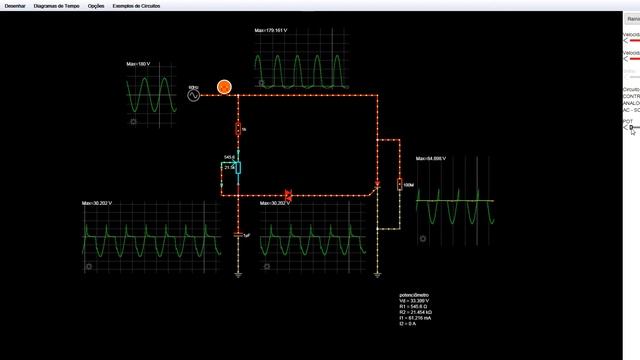Click the Vd = 33.399 V info line

pos(414,301)
